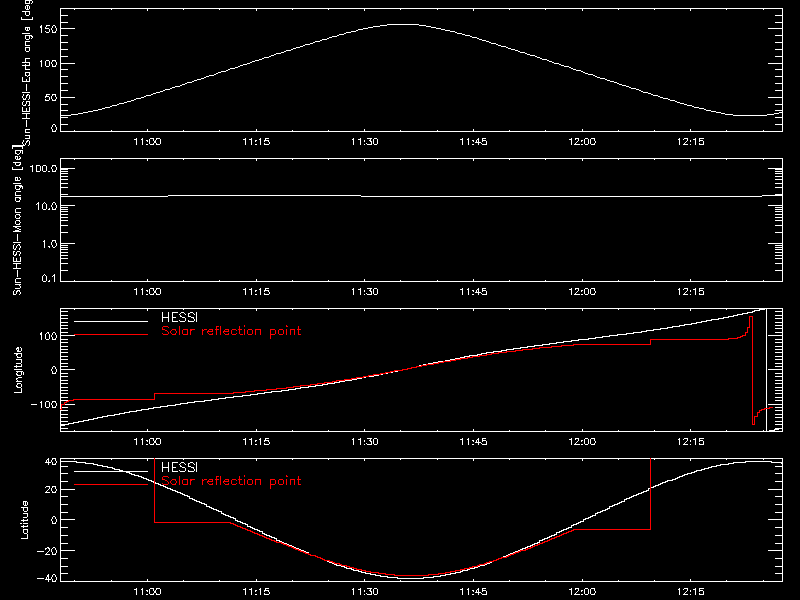The image size is (800, 600).
Task: Click the 40 tick label on Latitude plot
Action: [51, 461]
